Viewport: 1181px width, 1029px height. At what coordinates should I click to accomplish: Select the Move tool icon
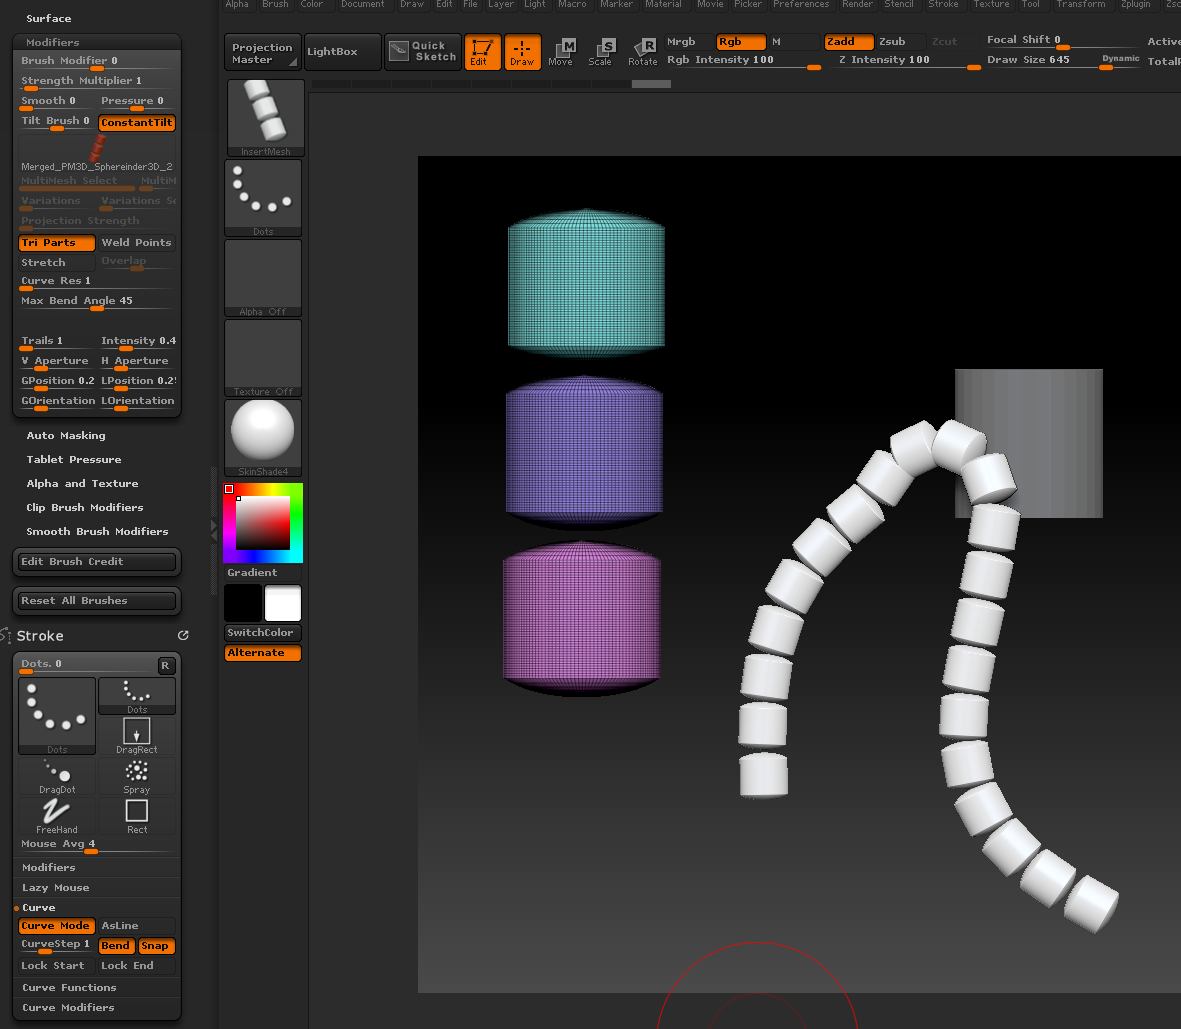click(561, 52)
